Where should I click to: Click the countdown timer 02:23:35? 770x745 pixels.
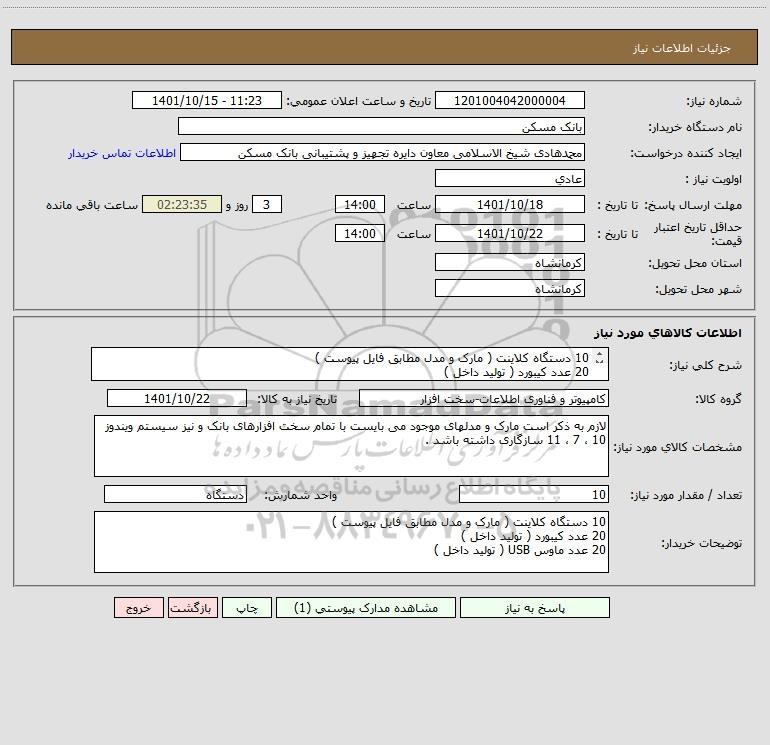[182, 204]
